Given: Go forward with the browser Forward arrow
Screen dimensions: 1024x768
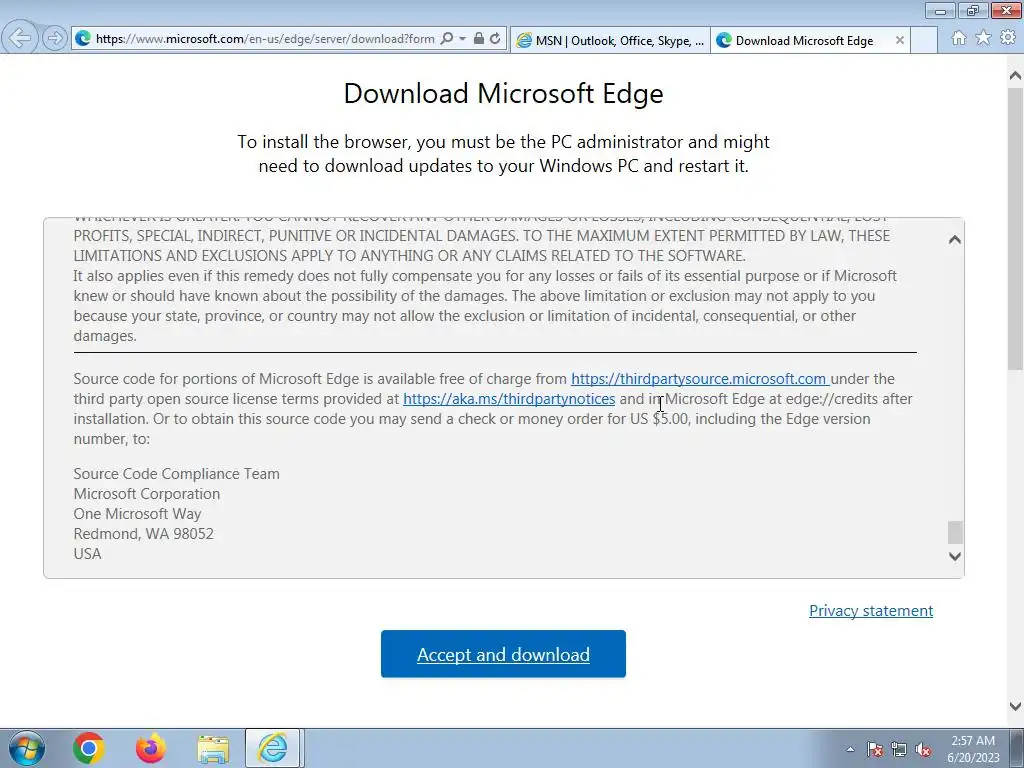Looking at the screenshot, I should point(55,38).
